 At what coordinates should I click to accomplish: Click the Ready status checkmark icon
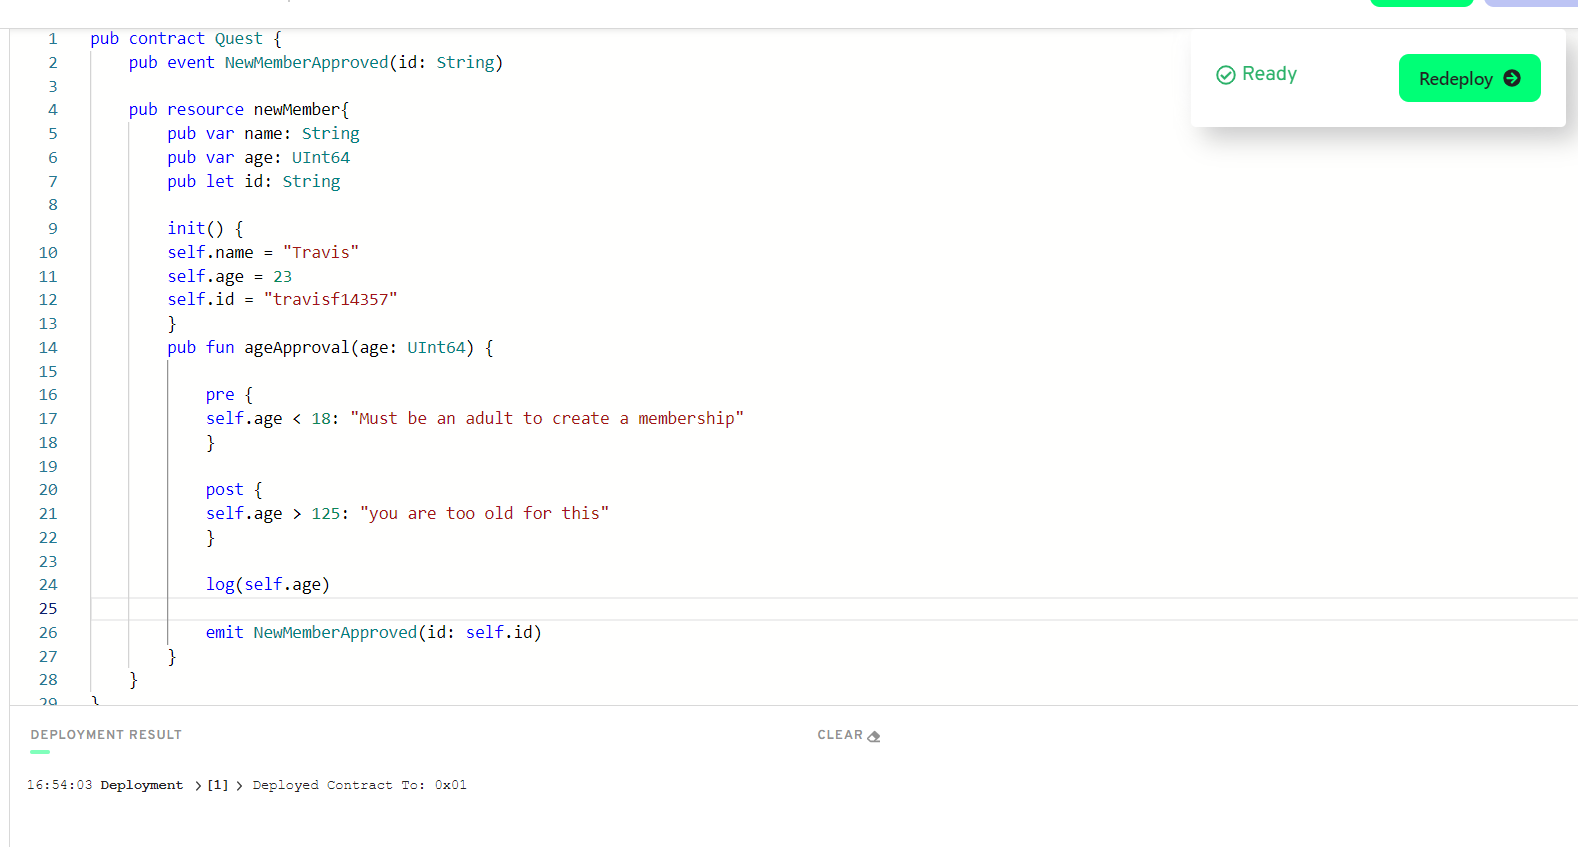[1225, 75]
